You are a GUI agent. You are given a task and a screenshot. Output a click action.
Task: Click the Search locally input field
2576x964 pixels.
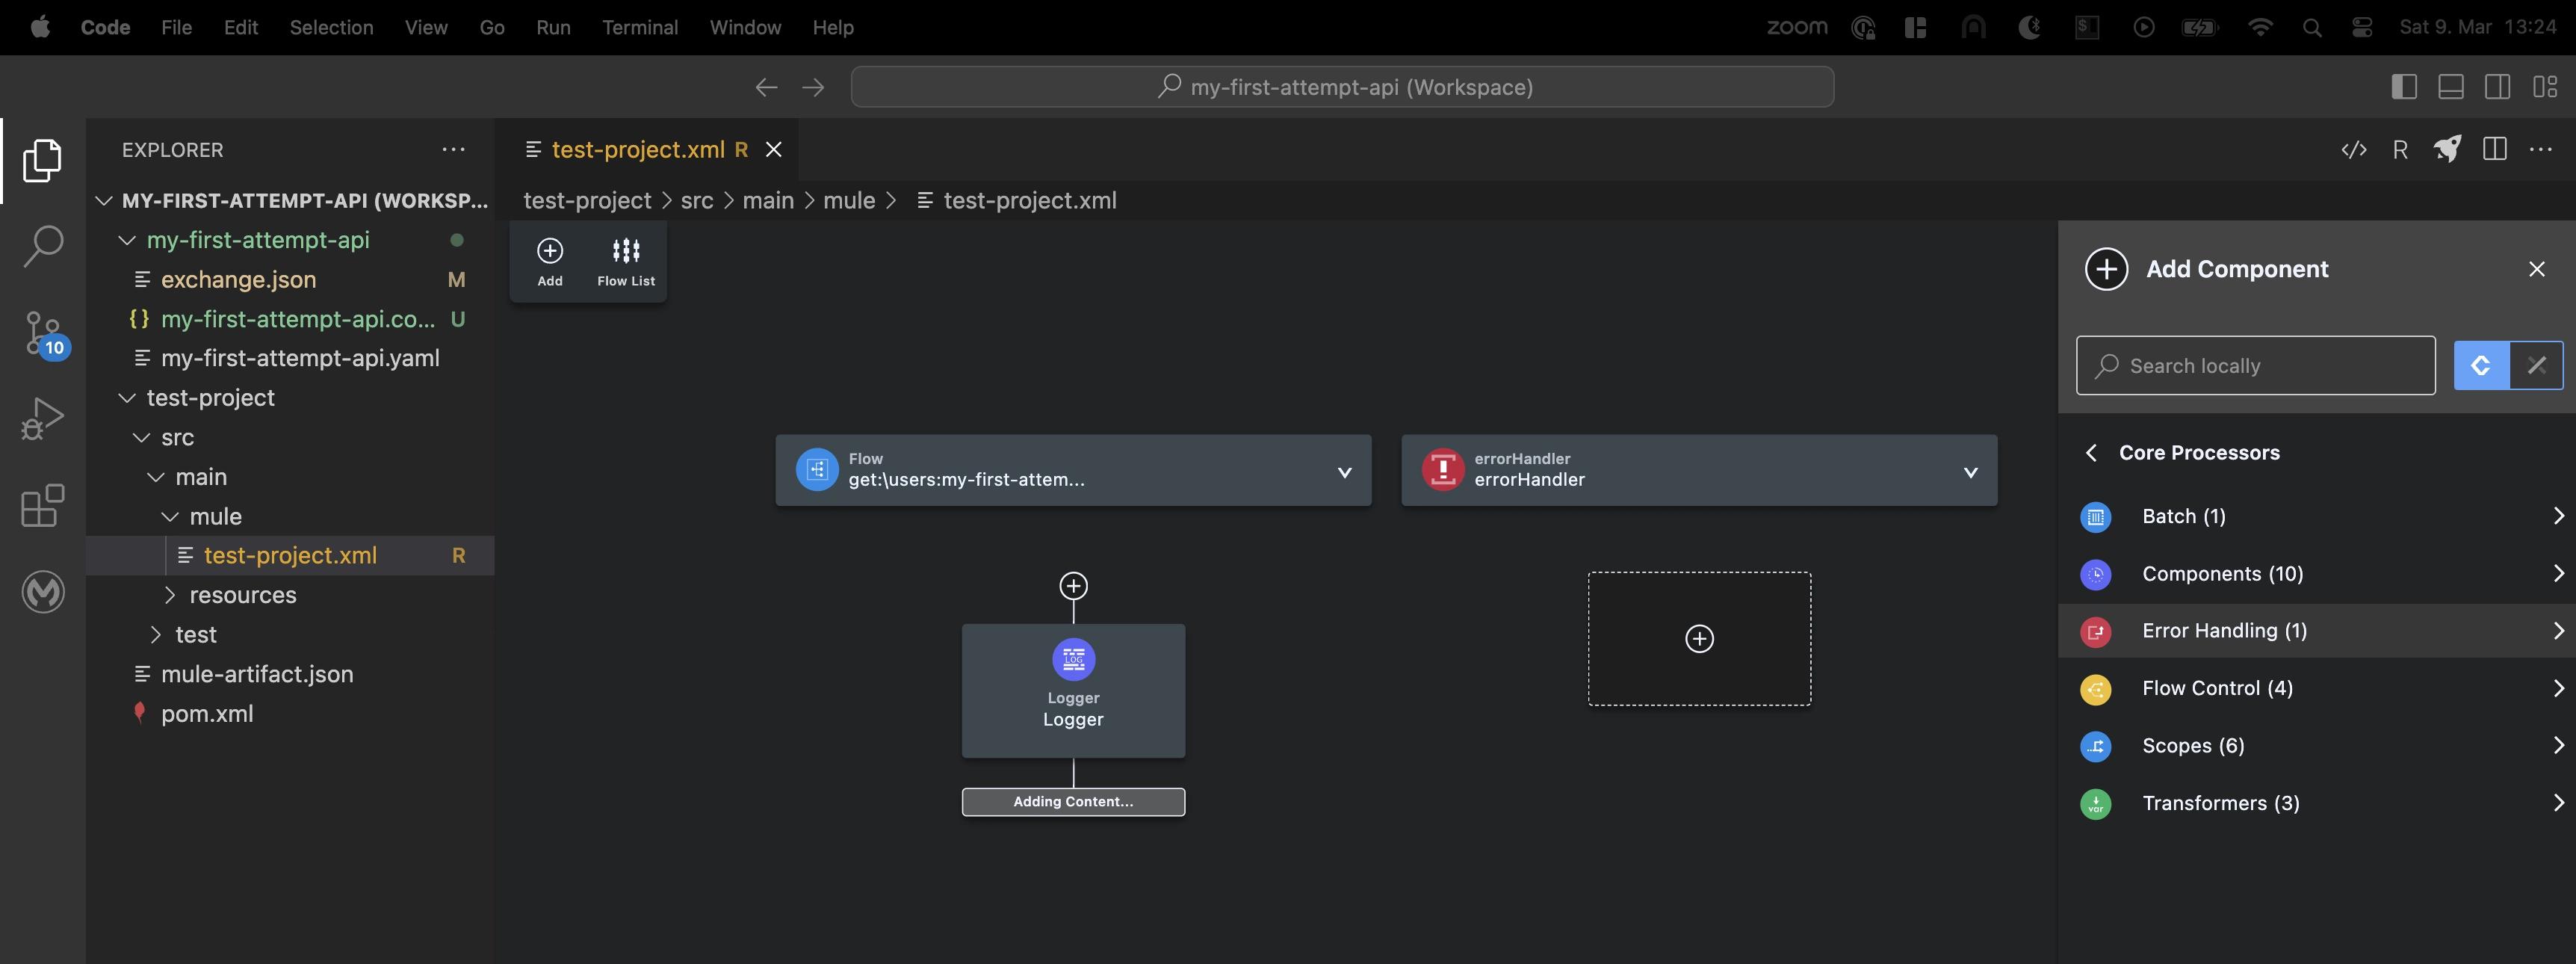[2255, 366]
